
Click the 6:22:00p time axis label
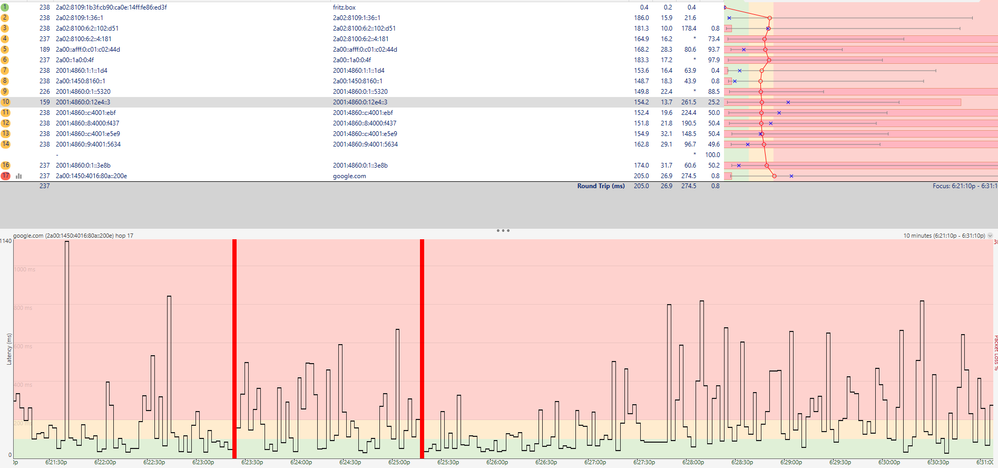click(106, 463)
